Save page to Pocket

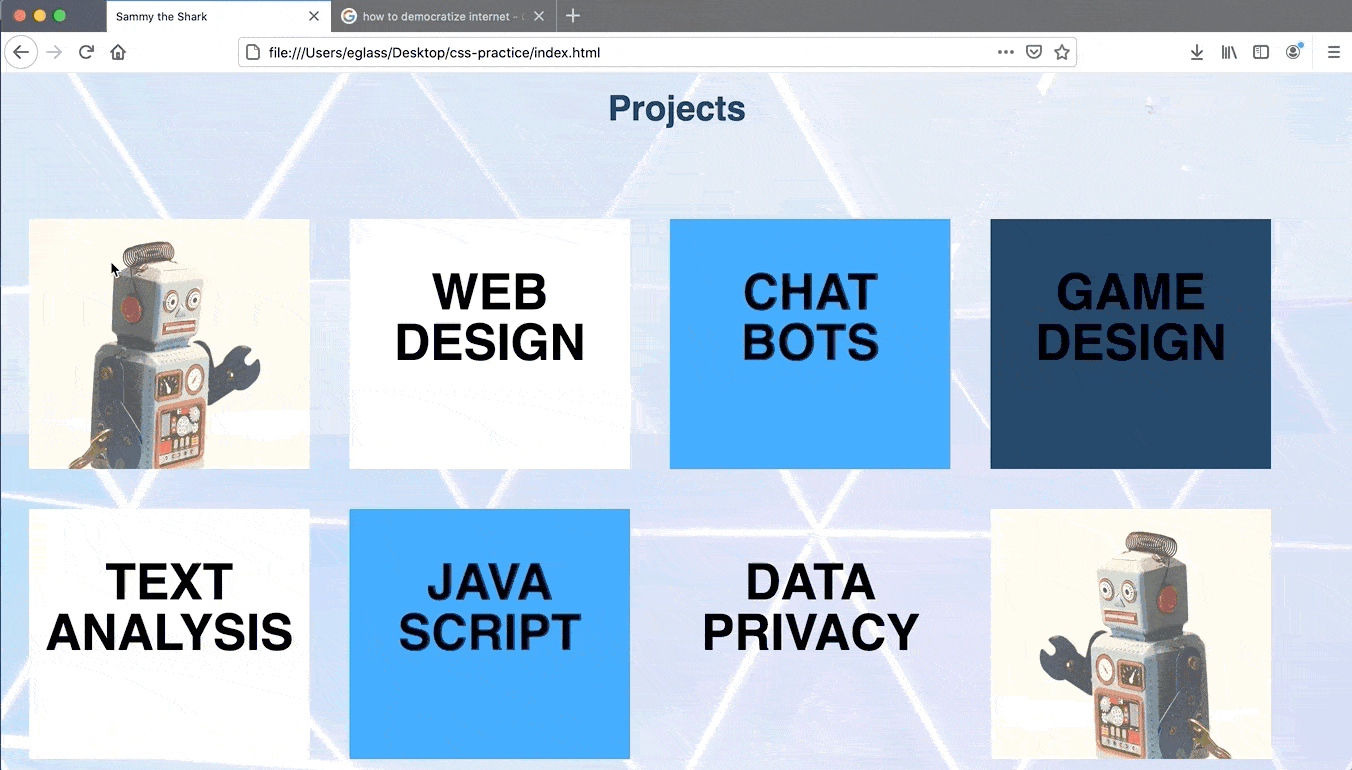tap(1034, 52)
